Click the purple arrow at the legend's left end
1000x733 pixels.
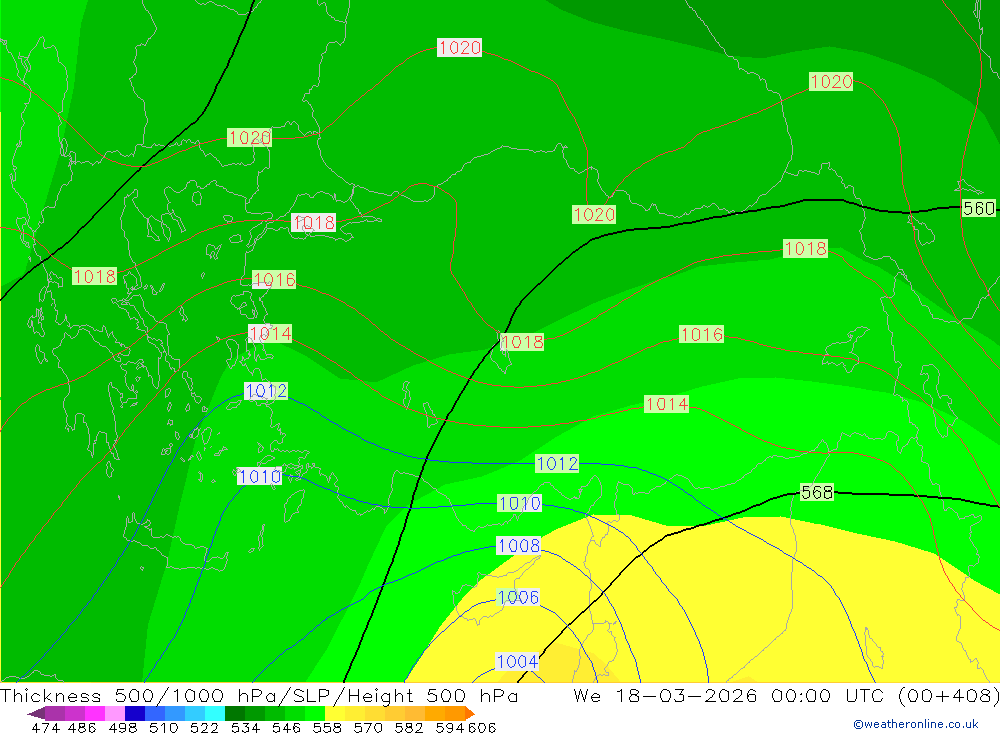pos(36,713)
